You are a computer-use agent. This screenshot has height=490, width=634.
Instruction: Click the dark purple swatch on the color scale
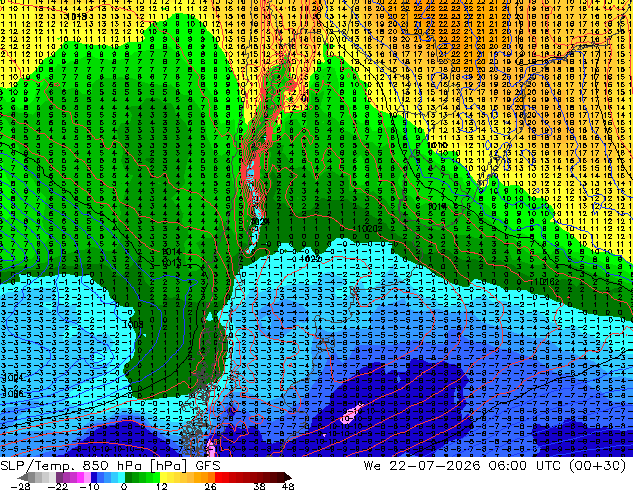59,477
